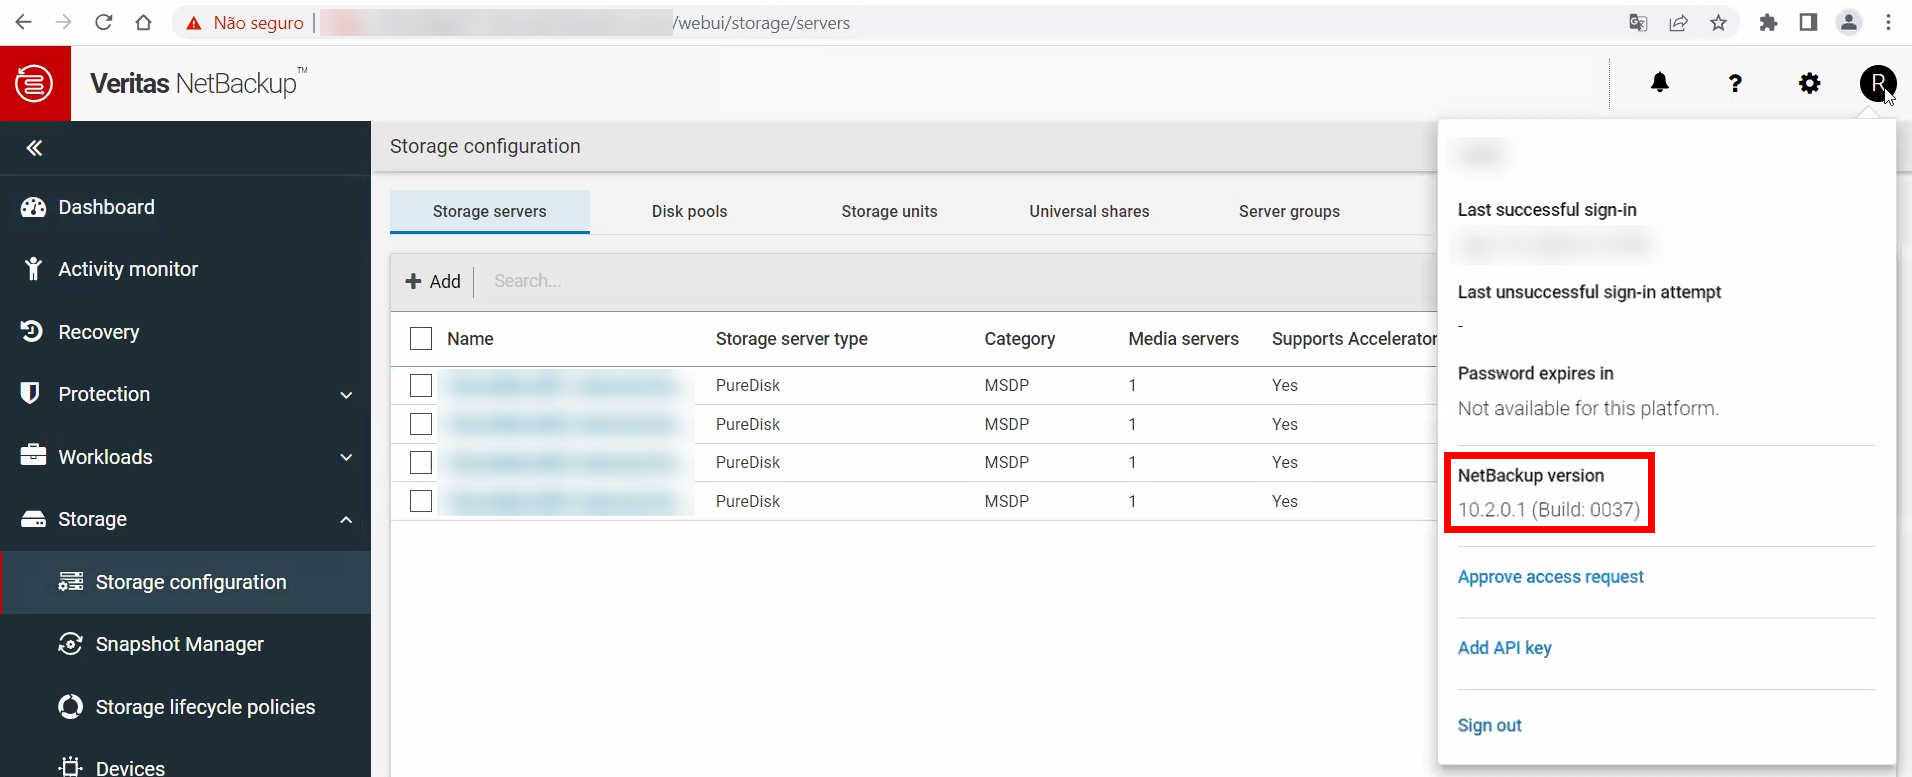Viewport: 1912px width, 777px height.
Task: Switch to the Universal shares tab
Action: click(x=1089, y=212)
